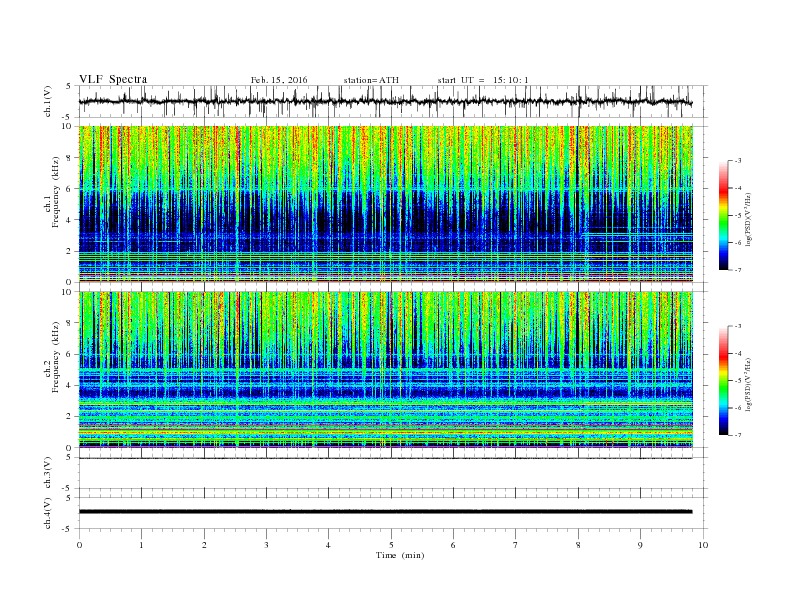Click the "VLF Spectra" plot title
The width and height of the screenshot is (792, 612).
pos(113,79)
